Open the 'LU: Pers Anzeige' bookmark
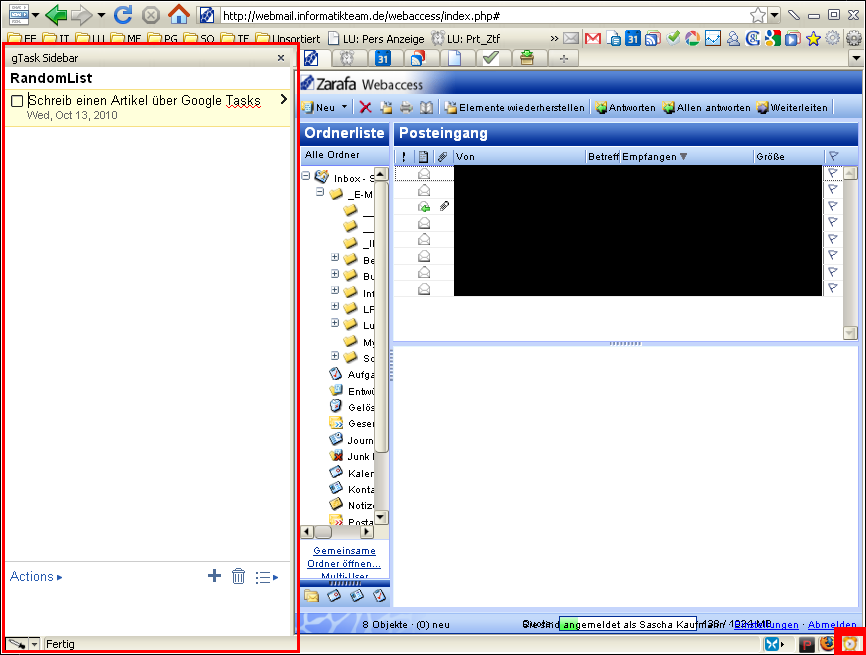866x655 pixels. [376, 39]
